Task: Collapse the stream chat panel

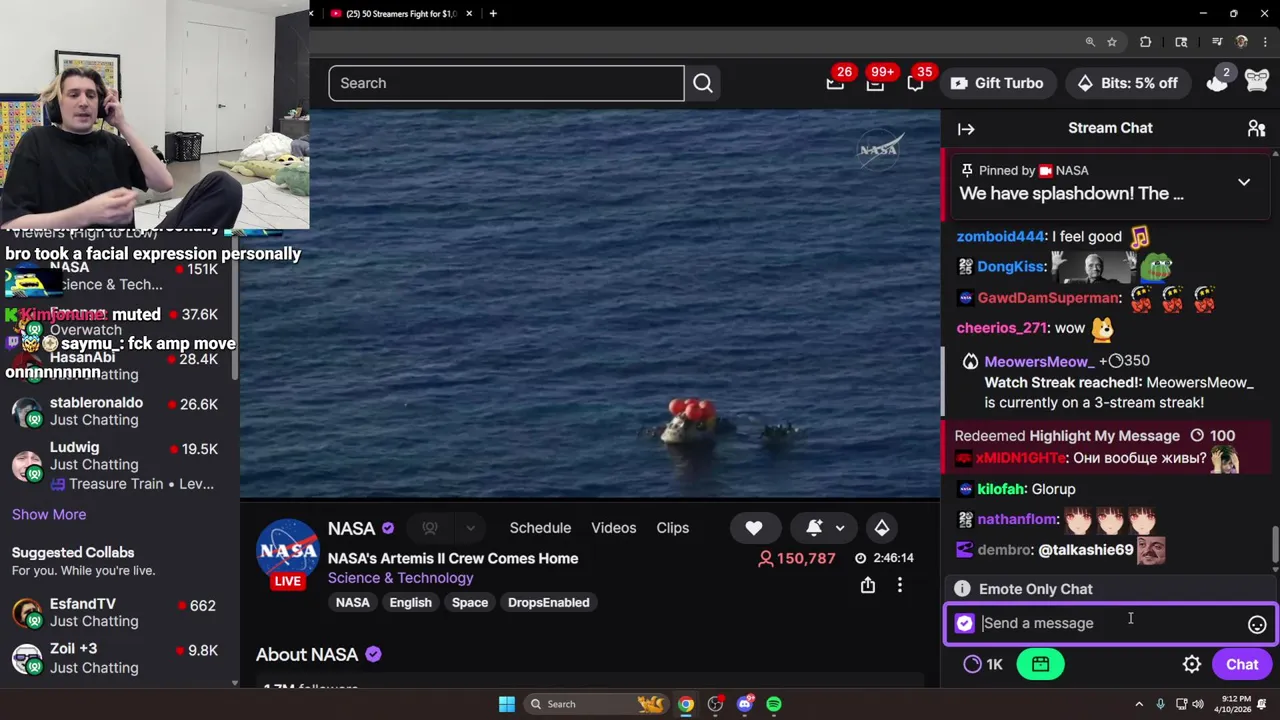Action: coord(966,128)
